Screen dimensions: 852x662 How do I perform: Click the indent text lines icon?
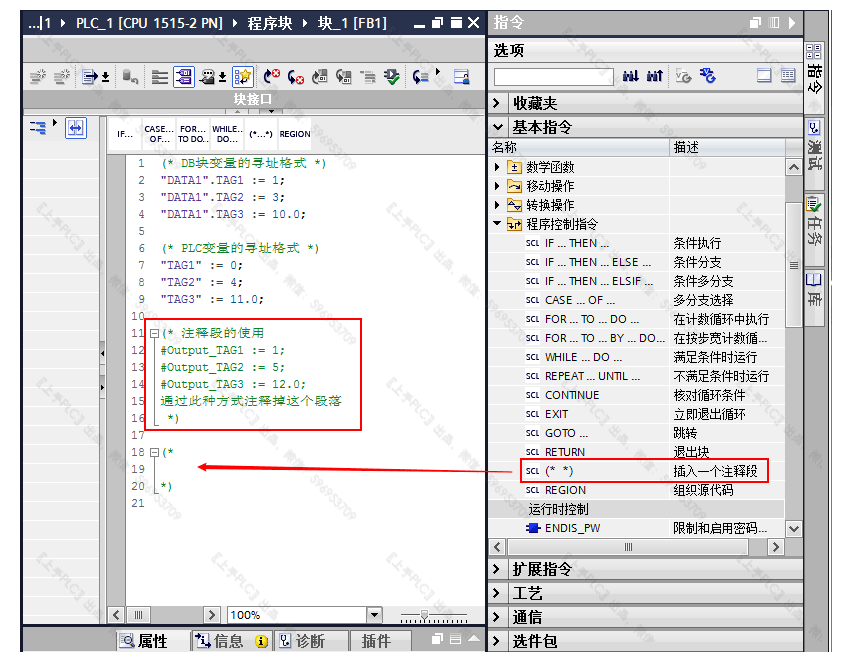(159, 77)
